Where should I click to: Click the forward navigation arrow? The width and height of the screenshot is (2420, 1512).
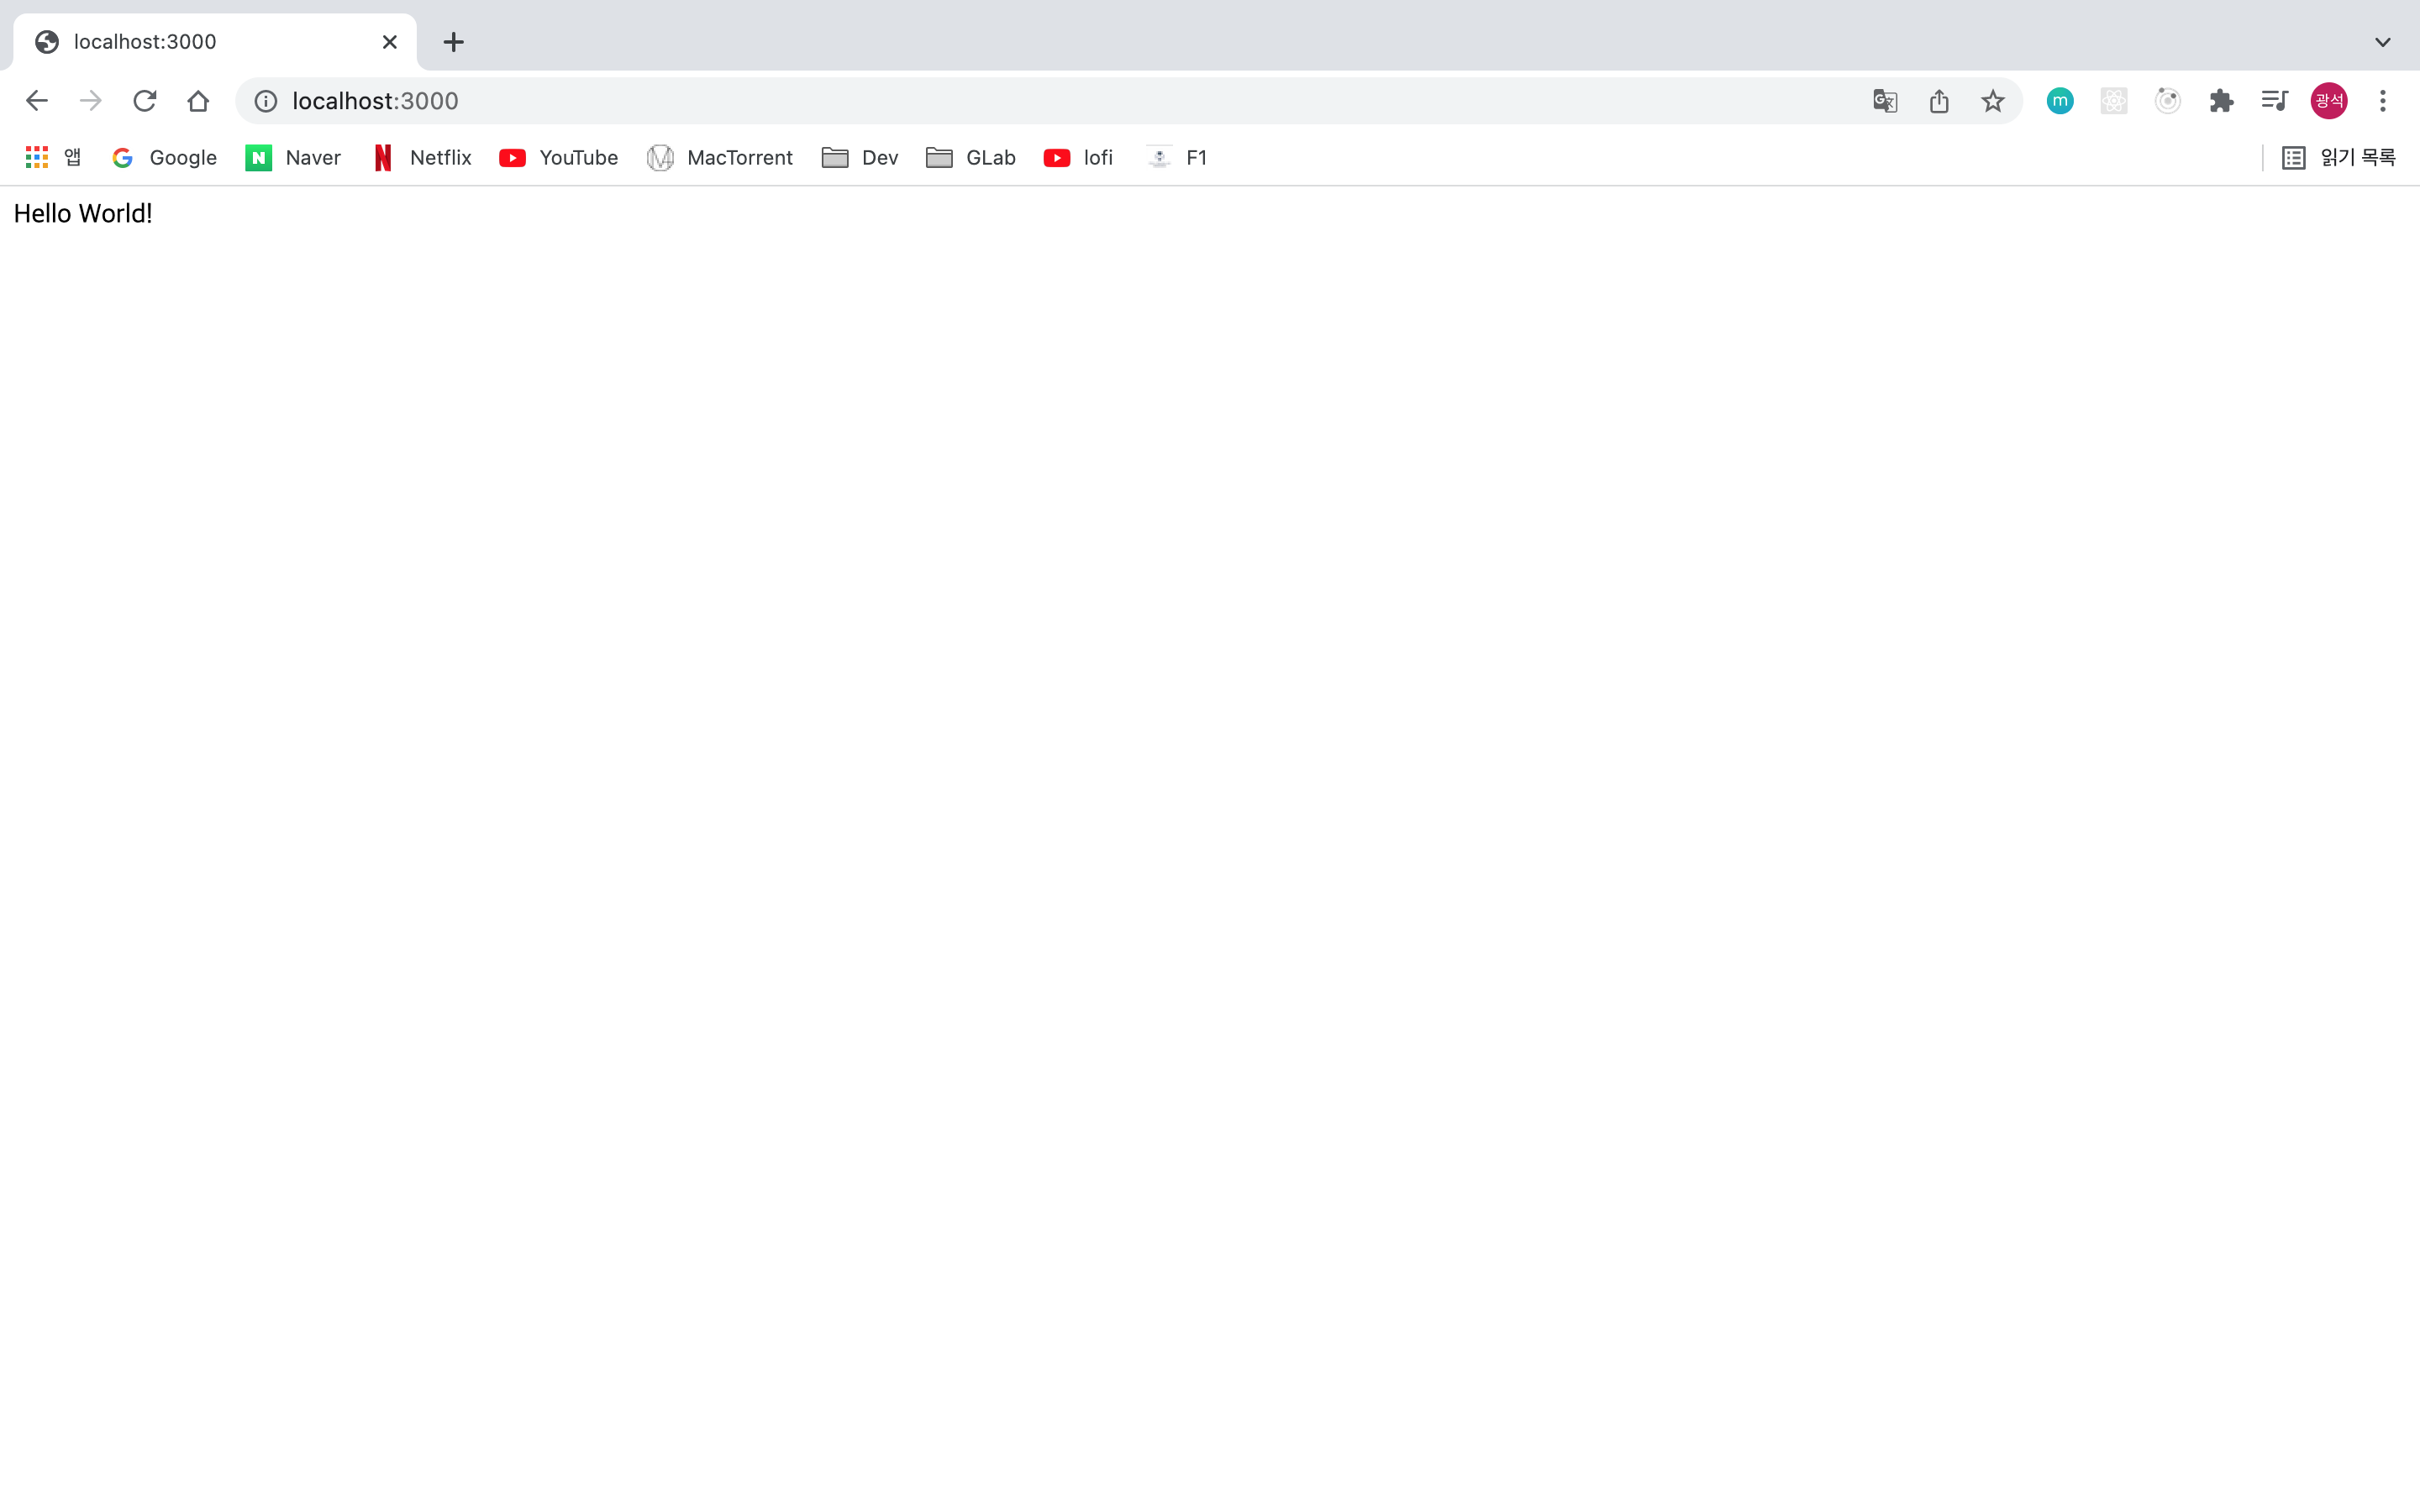(91, 101)
